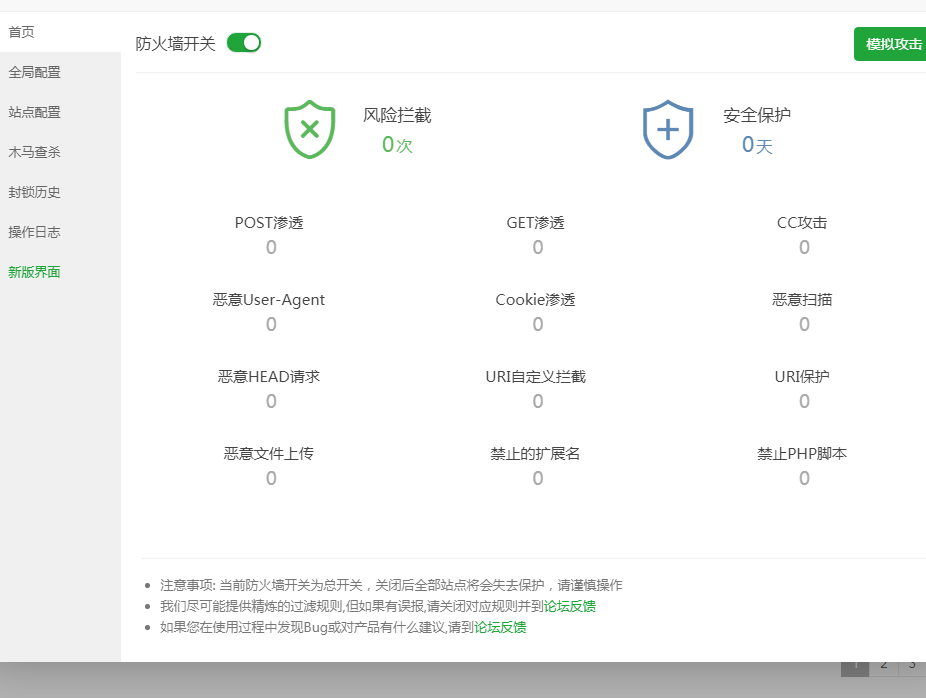The height and width of the screenshot is (698, 926).
Task: Click the 恶意扫描 counter
Action: (x=804, y=323)
